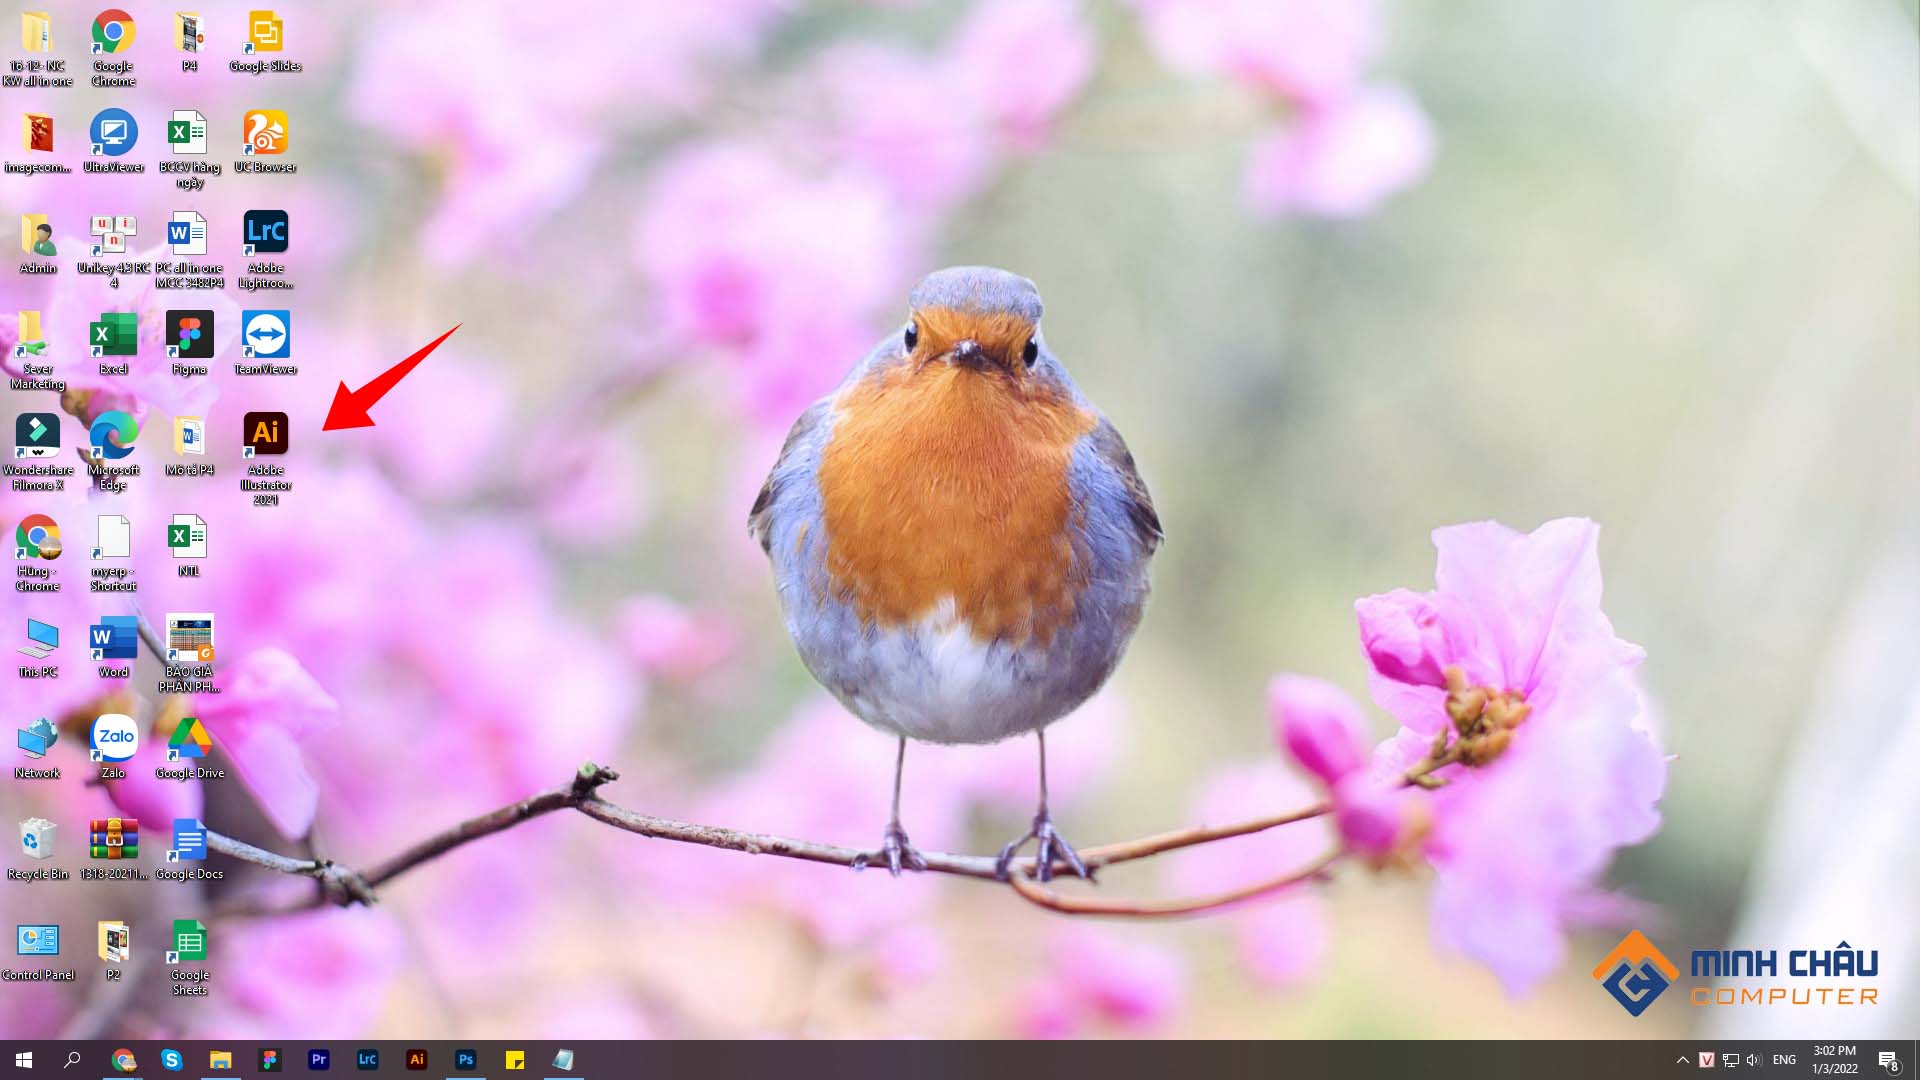Viewport: 1920px width, 1080px height.
Task: Open Figma from the taskbar
Action: point(270,1060)
